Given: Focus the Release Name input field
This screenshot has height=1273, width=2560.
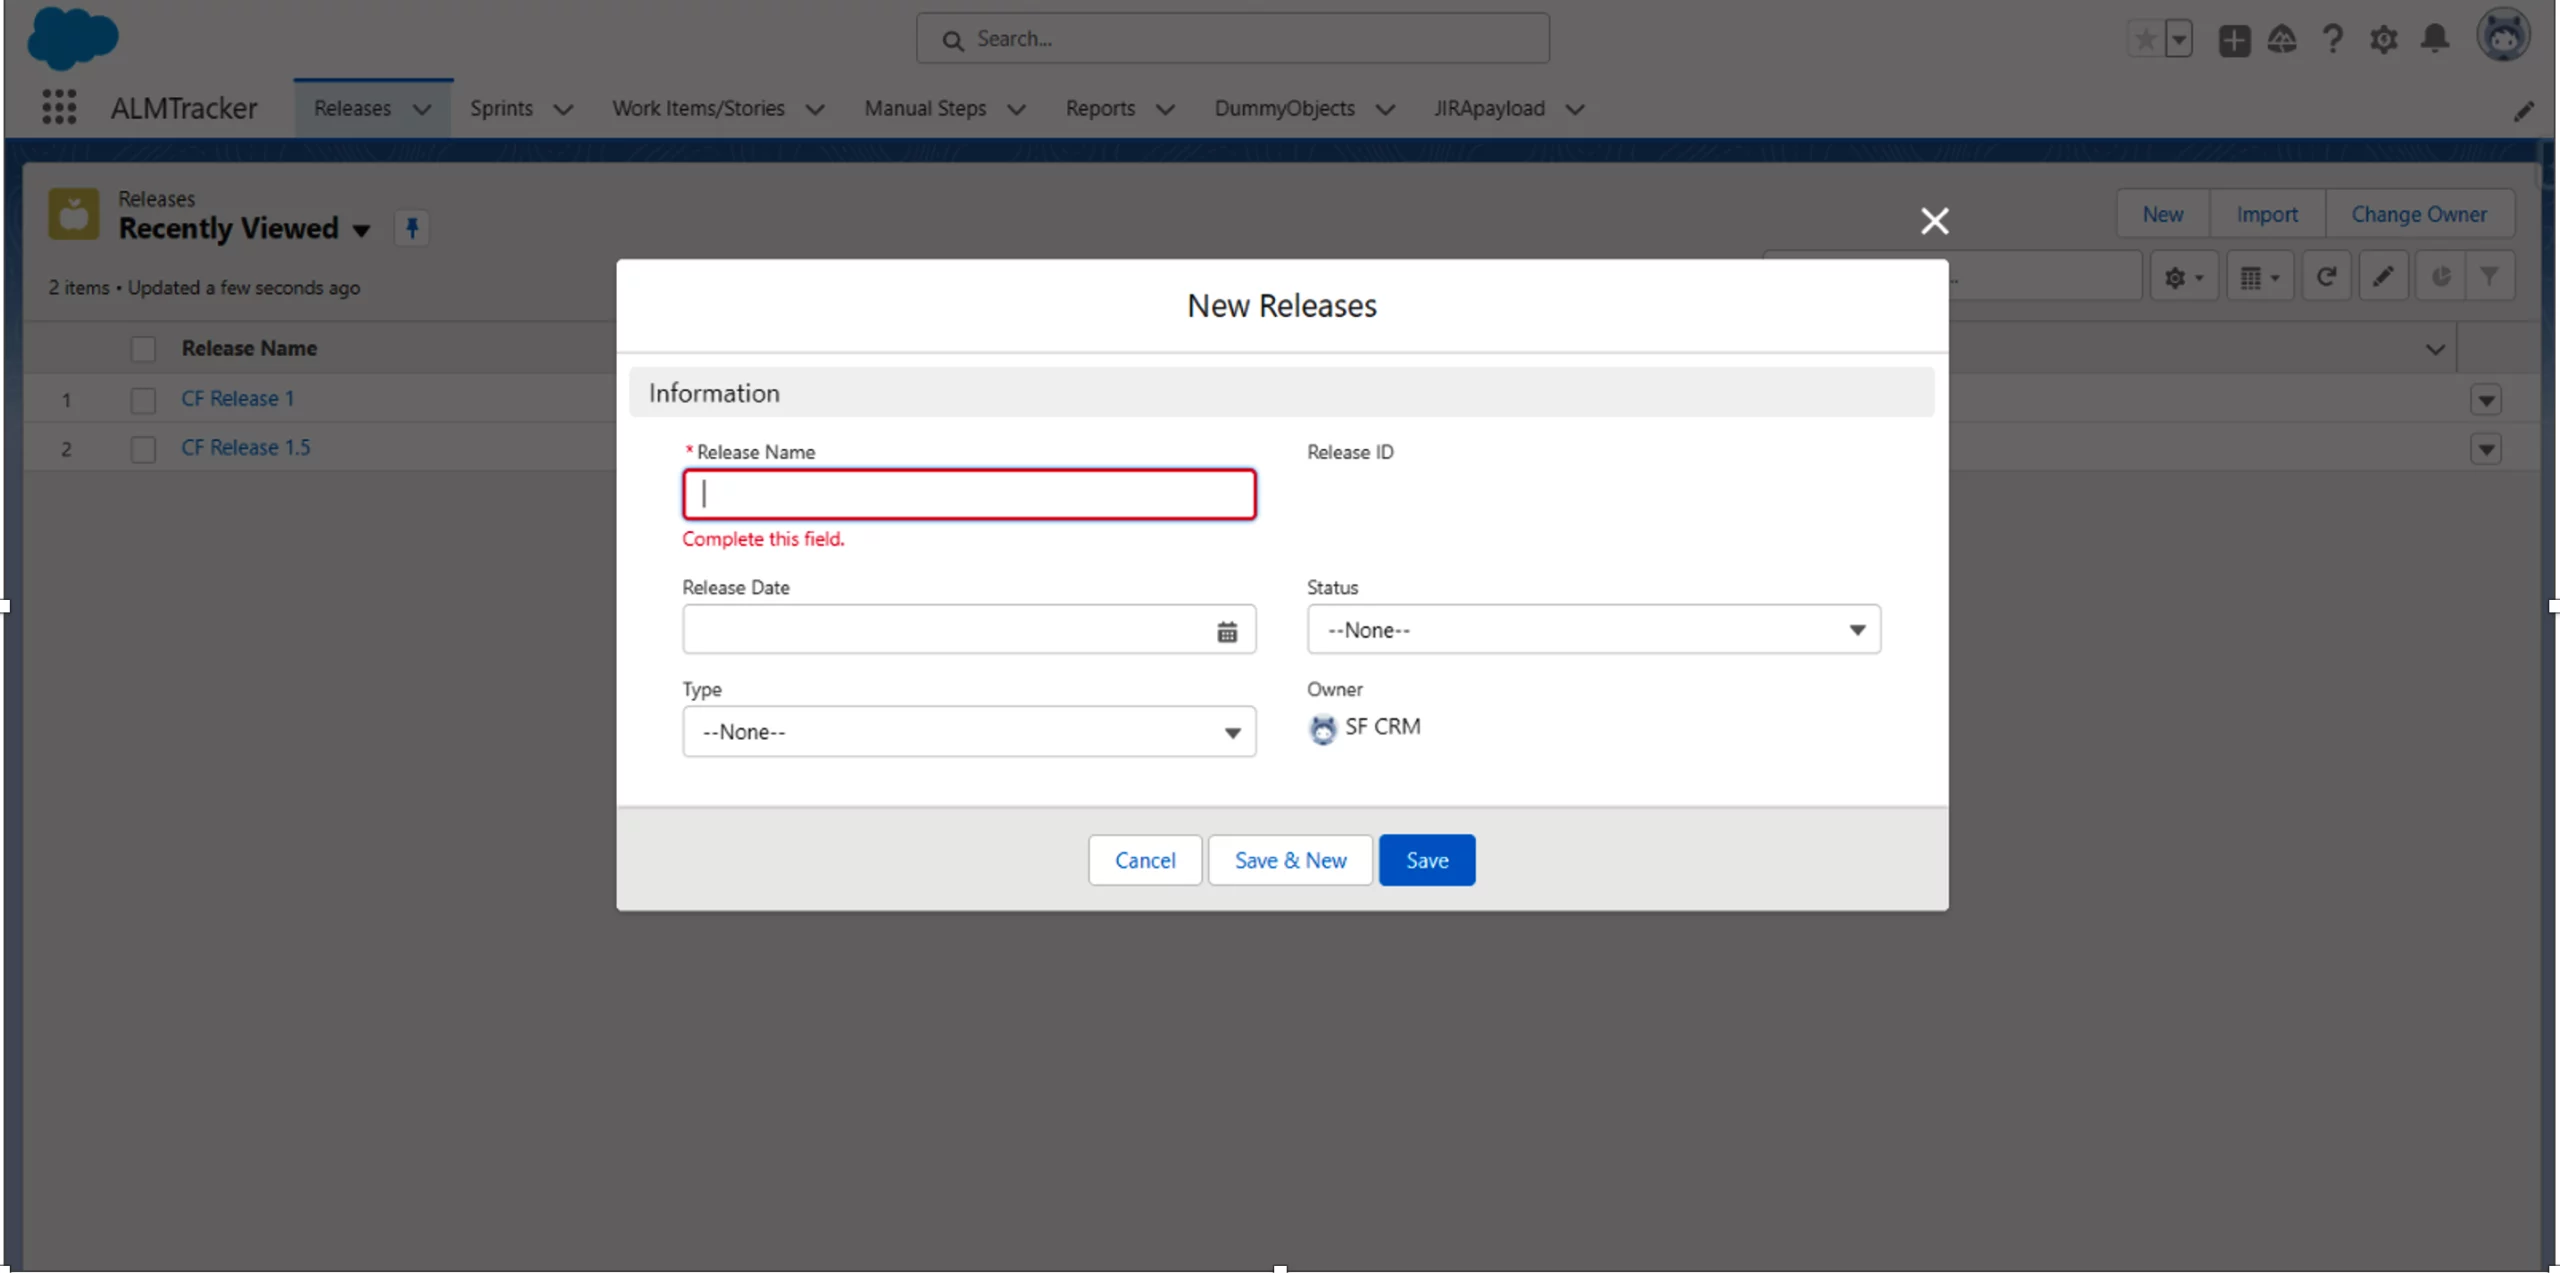Looking at the screenshot, I should coord(969,494).
